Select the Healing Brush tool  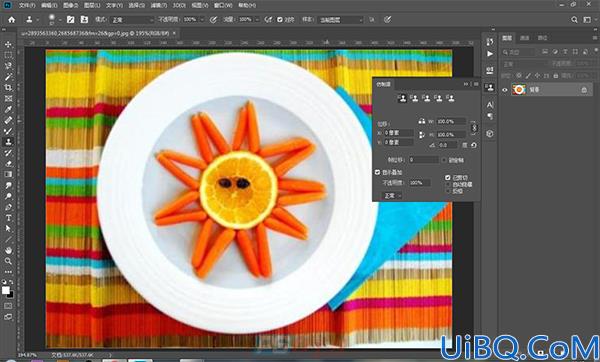click(8, 120)
